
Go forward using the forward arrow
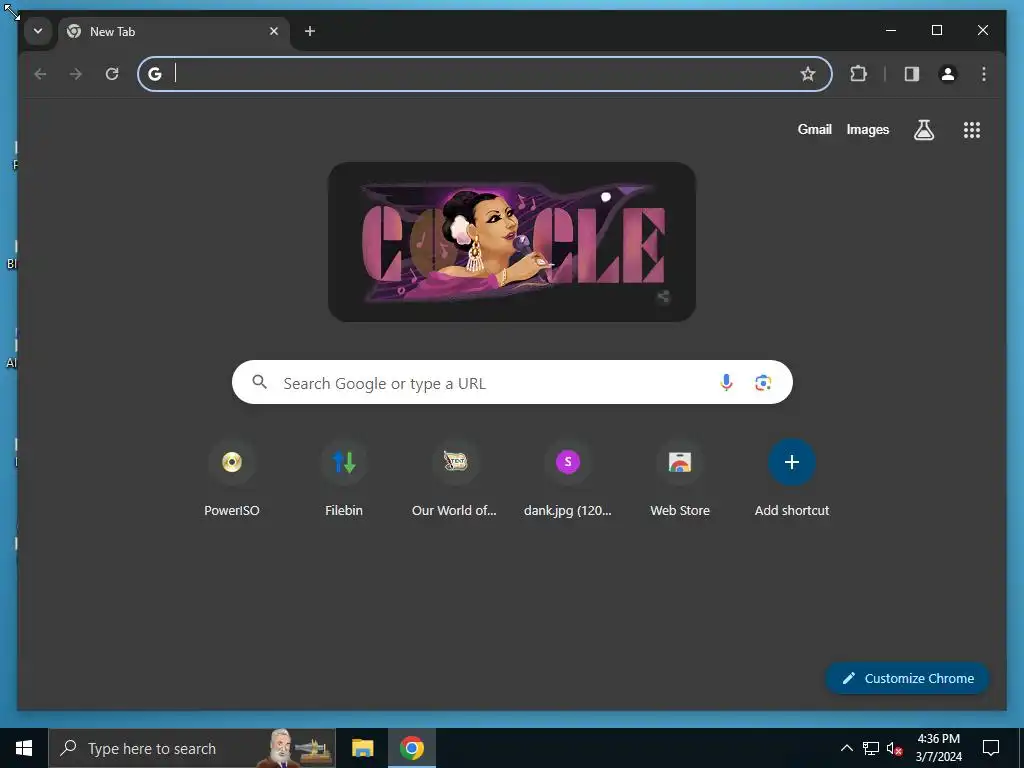click(x=76, y=74)
